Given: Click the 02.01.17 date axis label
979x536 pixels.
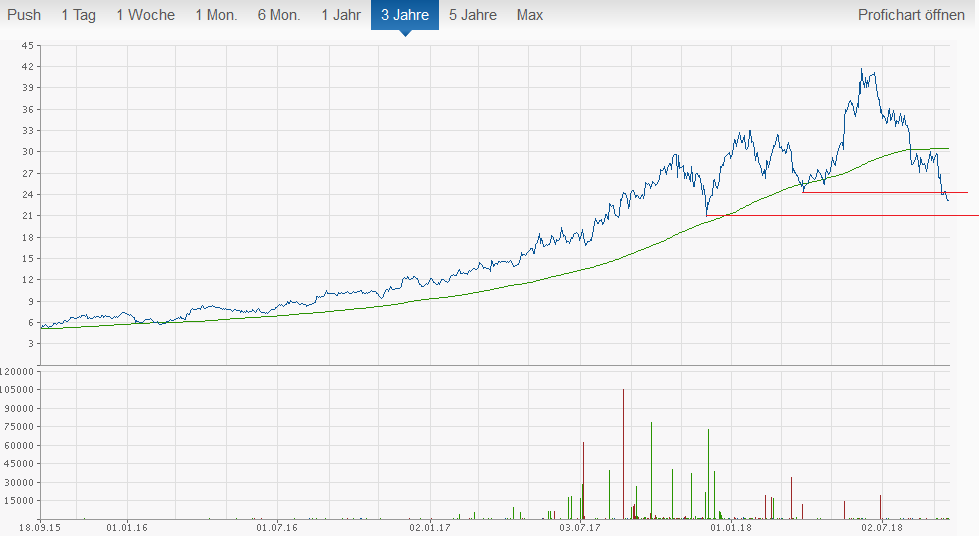Looking at the screenshot, I should pyautogui.click(x=430, y=528).
